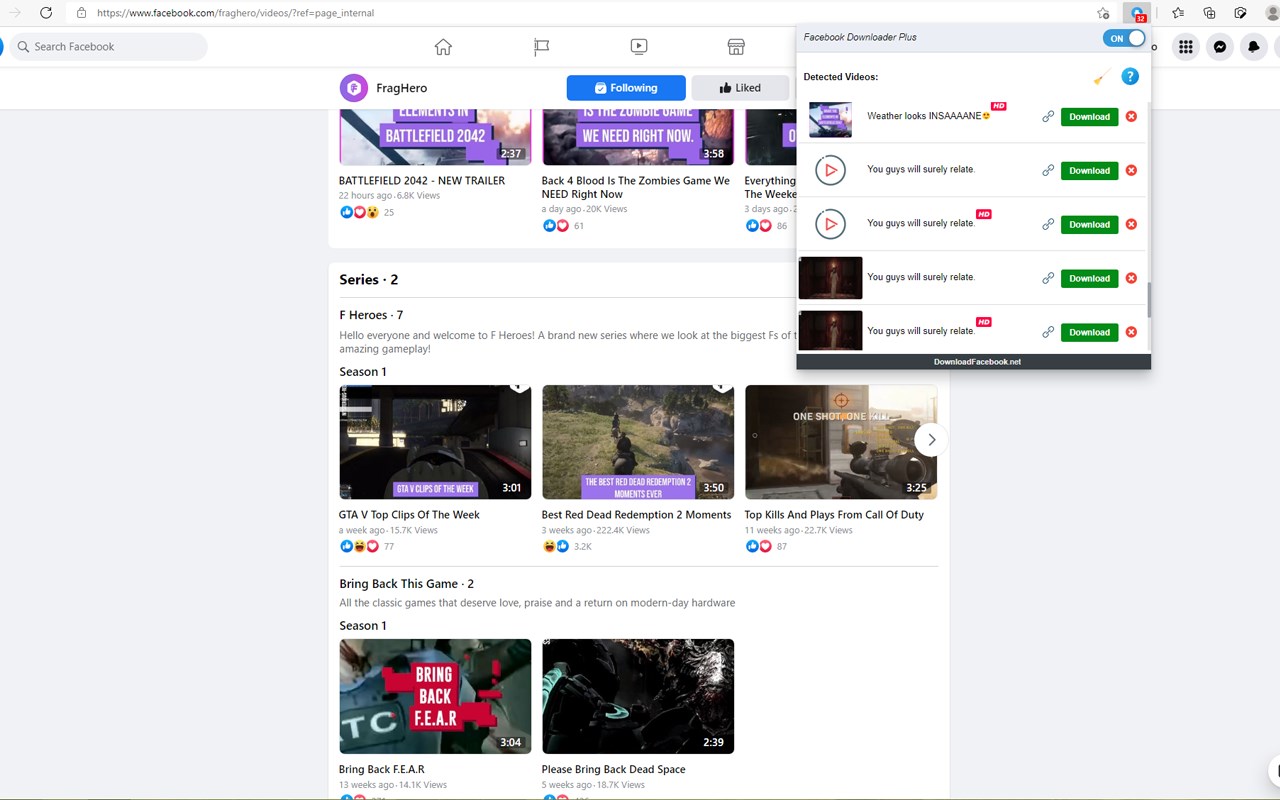Go to Facebook Home icon

(x=443, y=47)
